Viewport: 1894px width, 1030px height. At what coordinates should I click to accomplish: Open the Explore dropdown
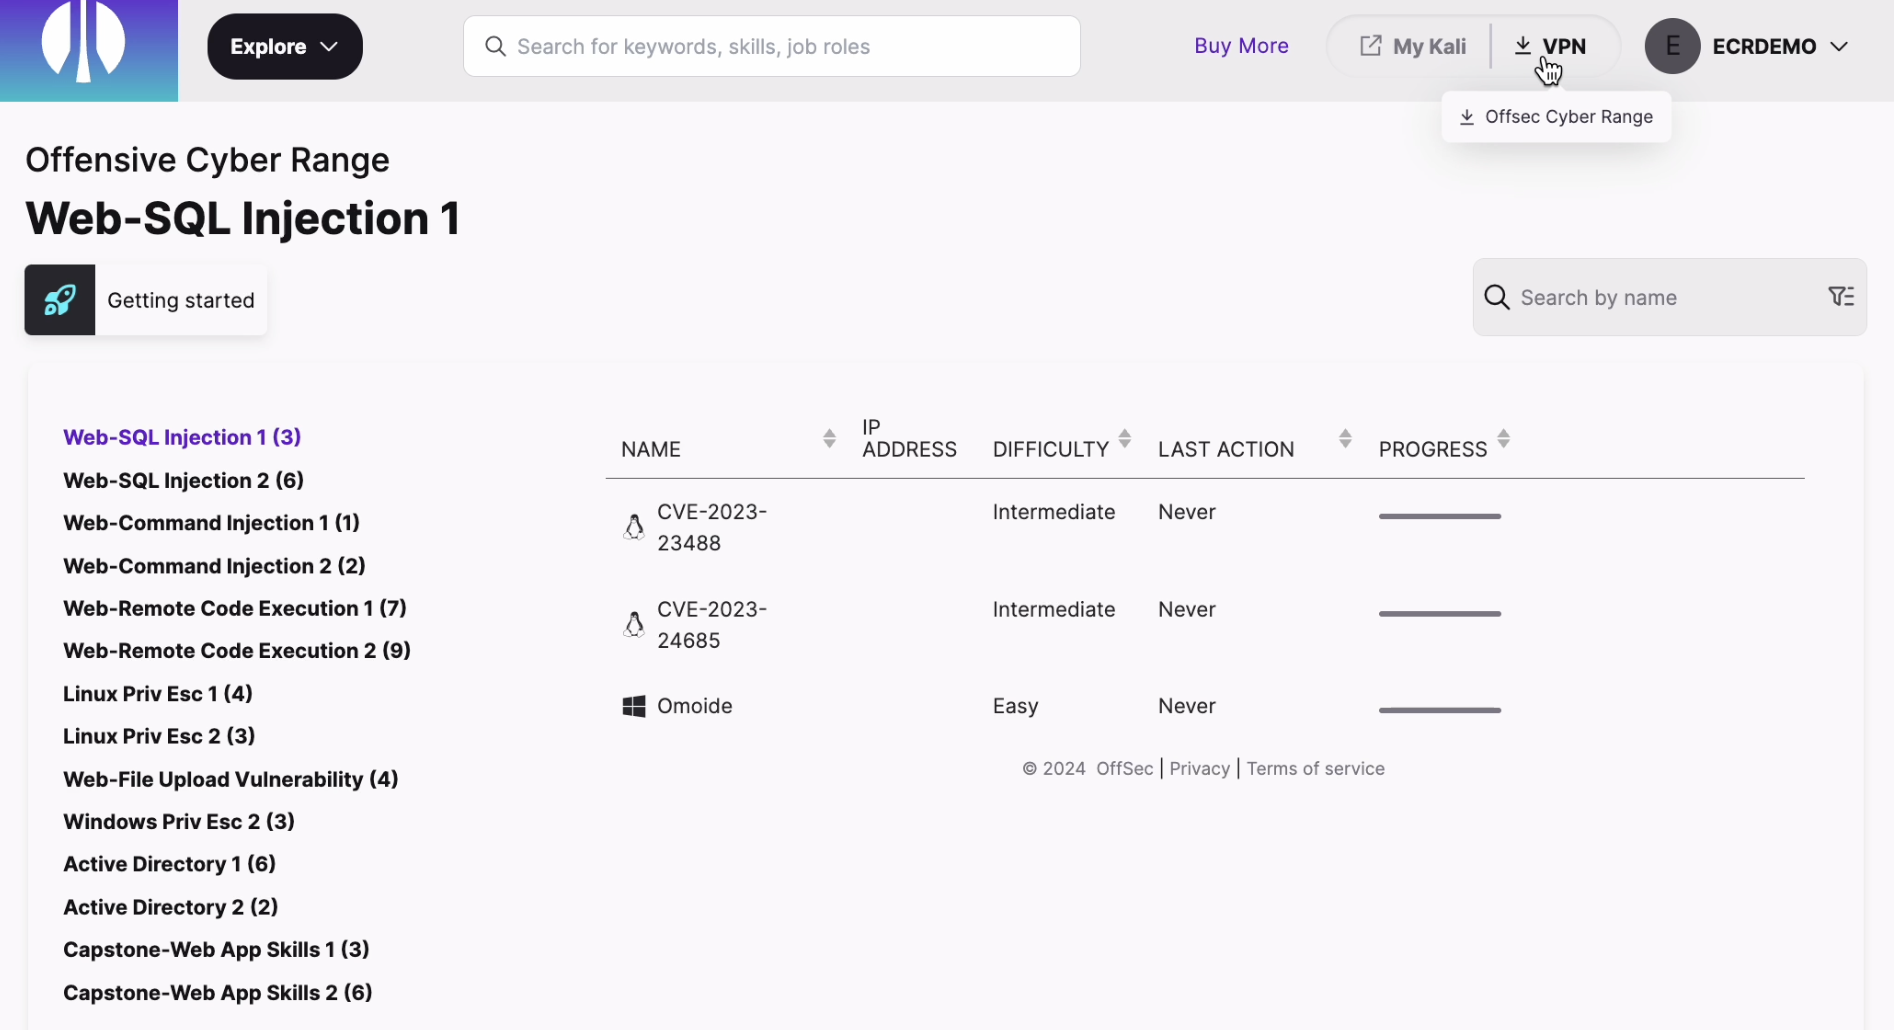click(x=284, y=45)
